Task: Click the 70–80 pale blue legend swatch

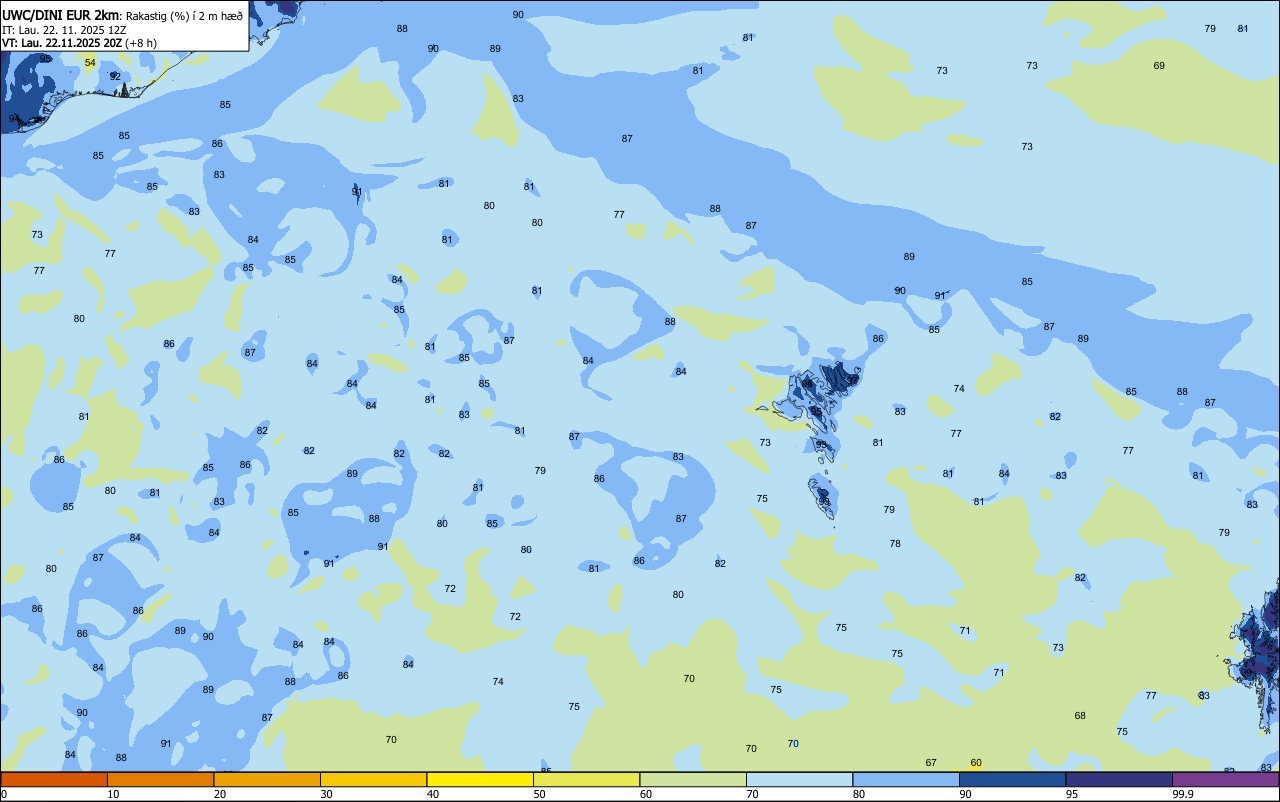Action: (x=799, y=780)
